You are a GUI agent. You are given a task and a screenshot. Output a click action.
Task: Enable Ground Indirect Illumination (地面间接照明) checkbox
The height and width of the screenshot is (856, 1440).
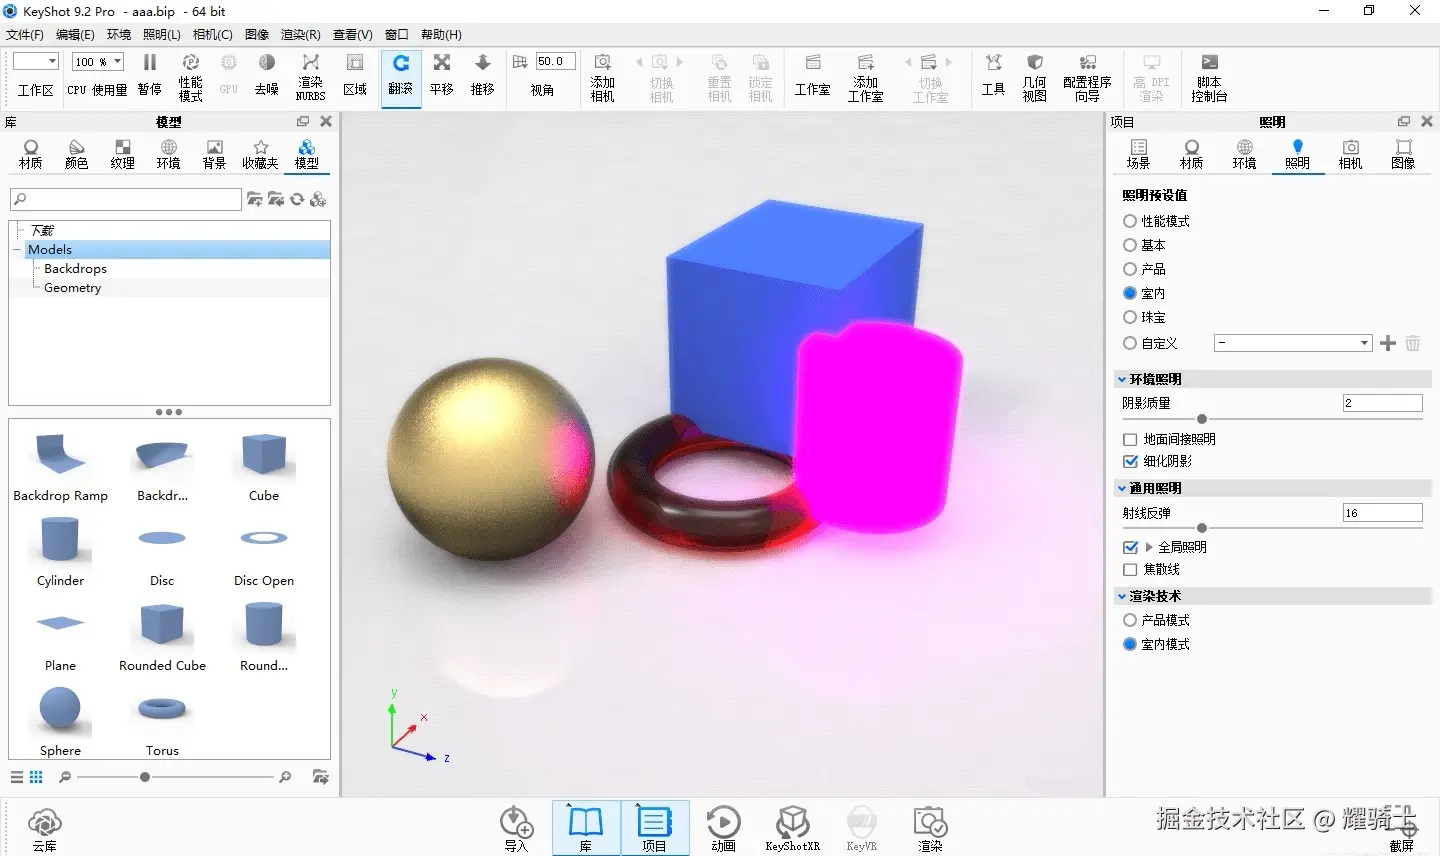(1130, 439)
